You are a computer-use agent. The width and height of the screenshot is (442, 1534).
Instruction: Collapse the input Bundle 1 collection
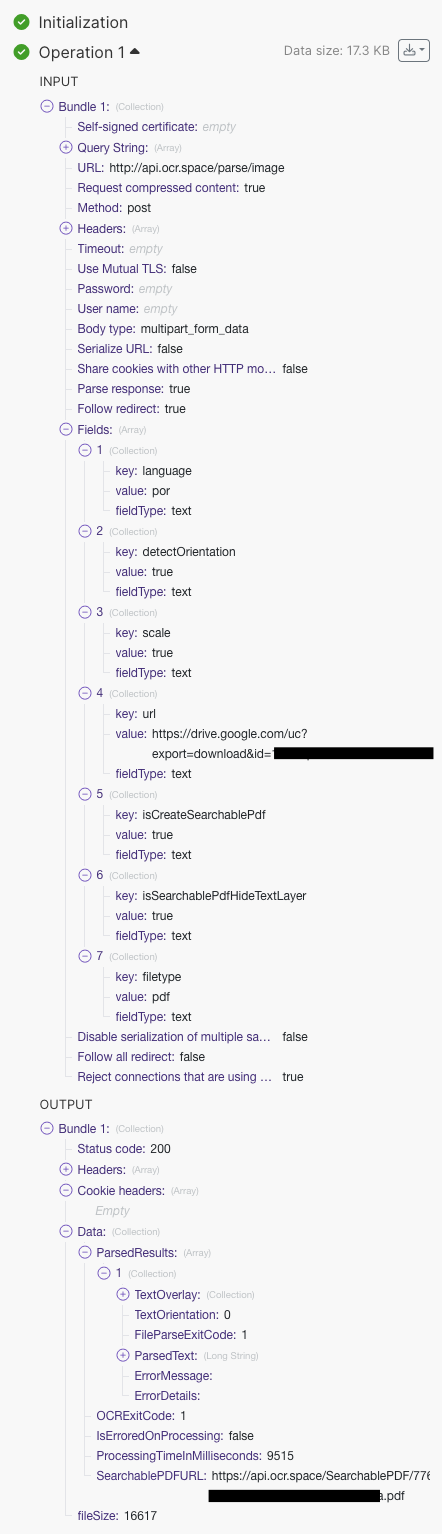(x=46, y=106)
